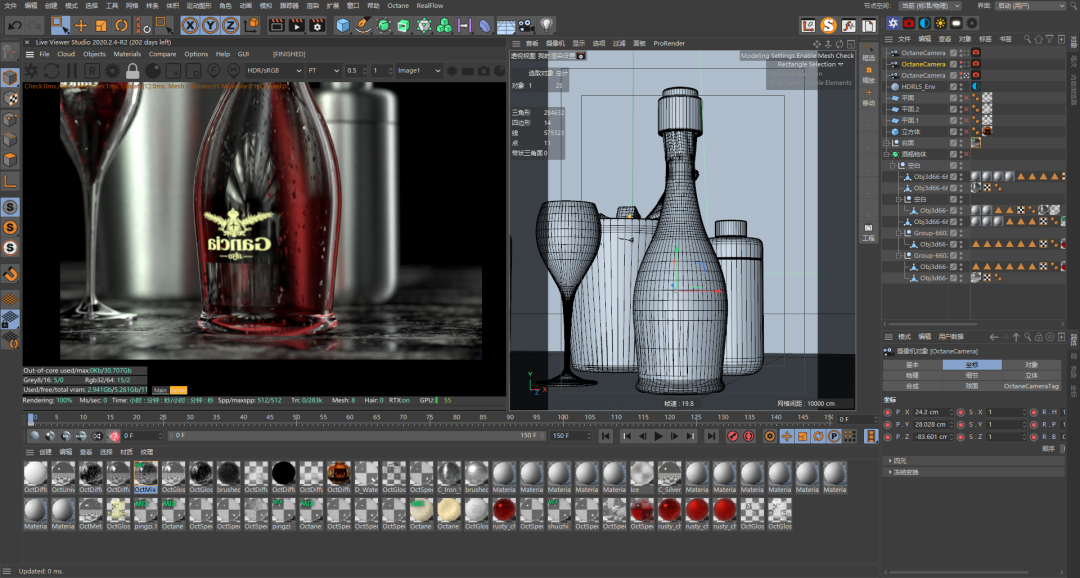
Task: Select the OctMix material thumbnail
Action: (145, 477)
